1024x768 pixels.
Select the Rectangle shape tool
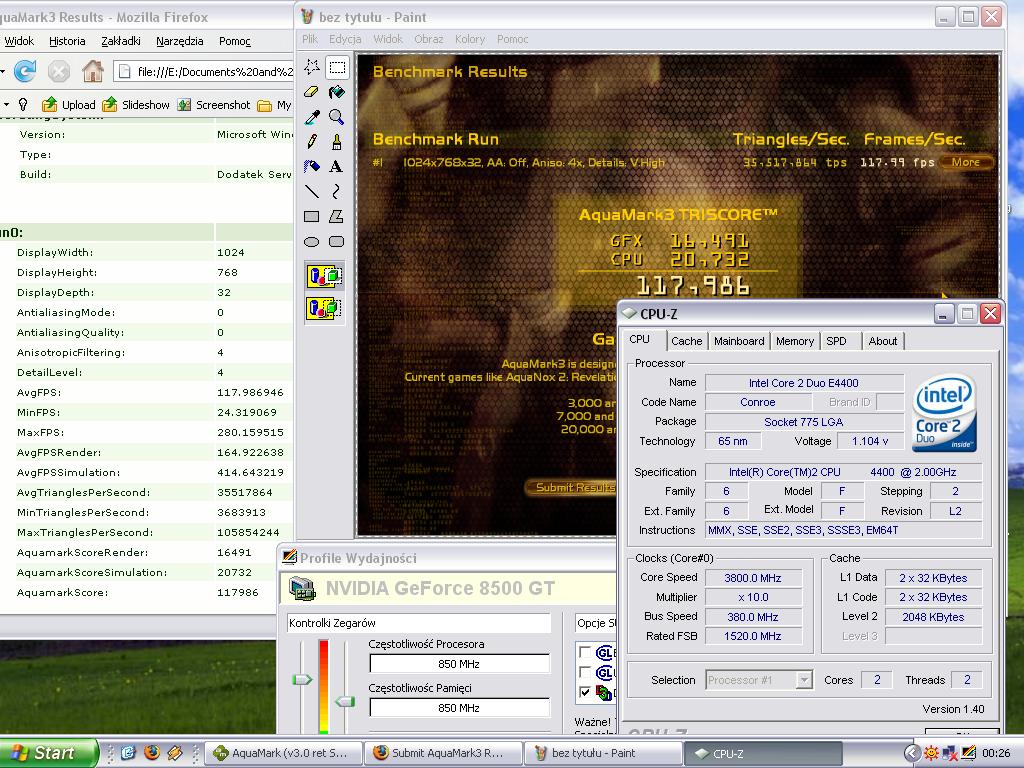click(x=312, y=216)
